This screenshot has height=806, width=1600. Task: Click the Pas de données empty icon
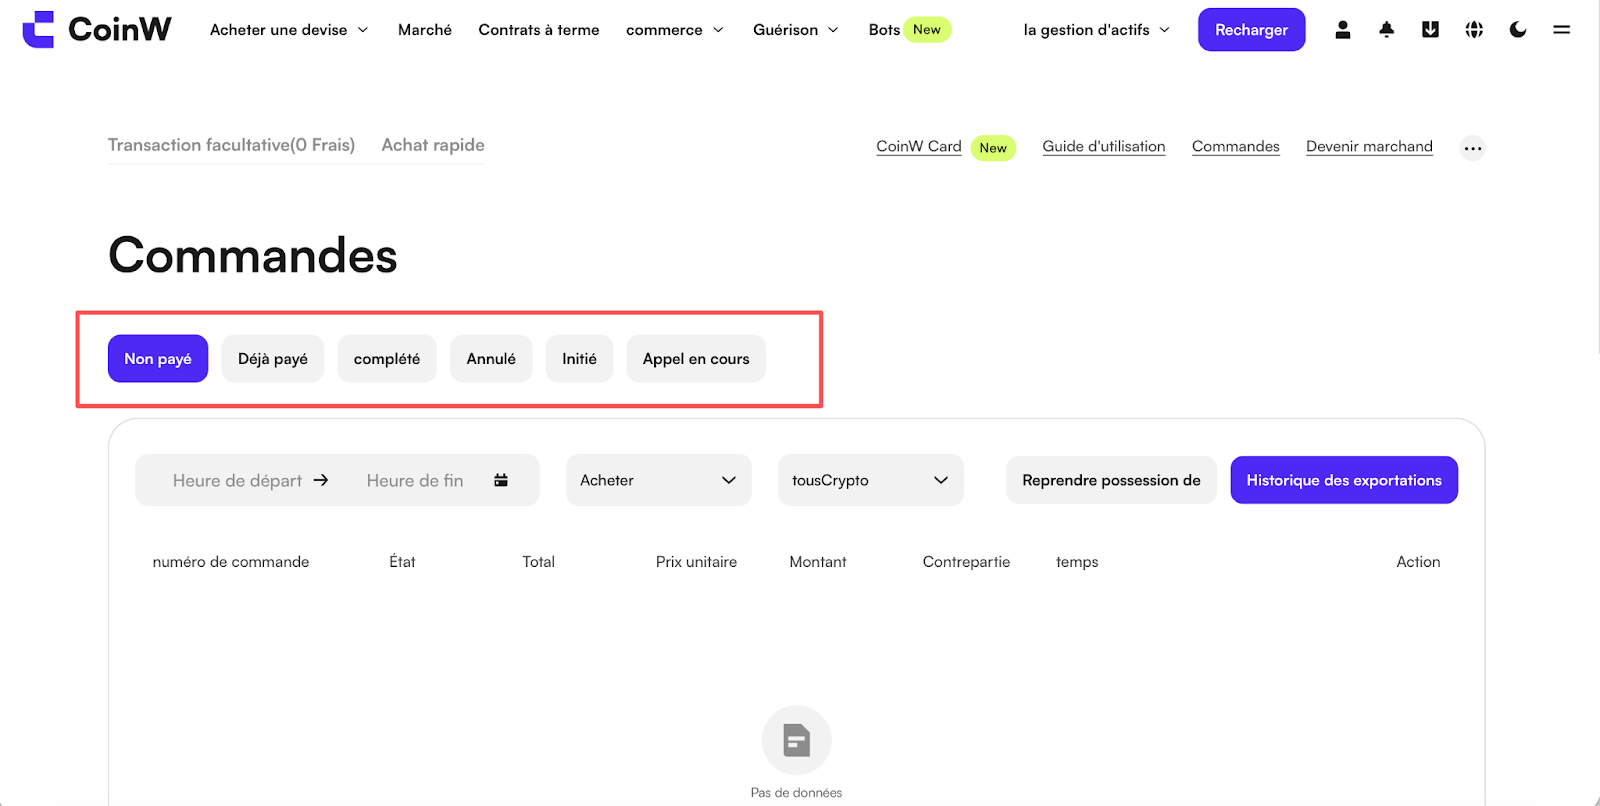click(796, 740)
